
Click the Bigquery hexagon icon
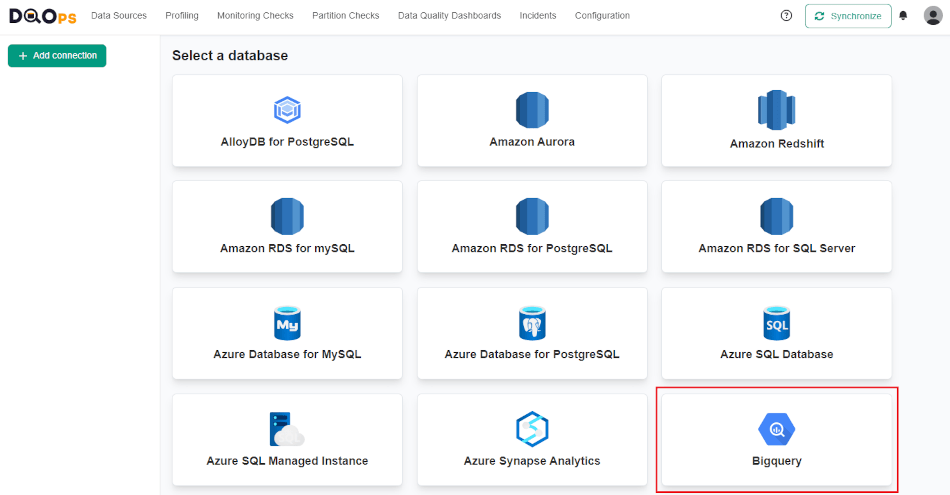tap(777, 429)
